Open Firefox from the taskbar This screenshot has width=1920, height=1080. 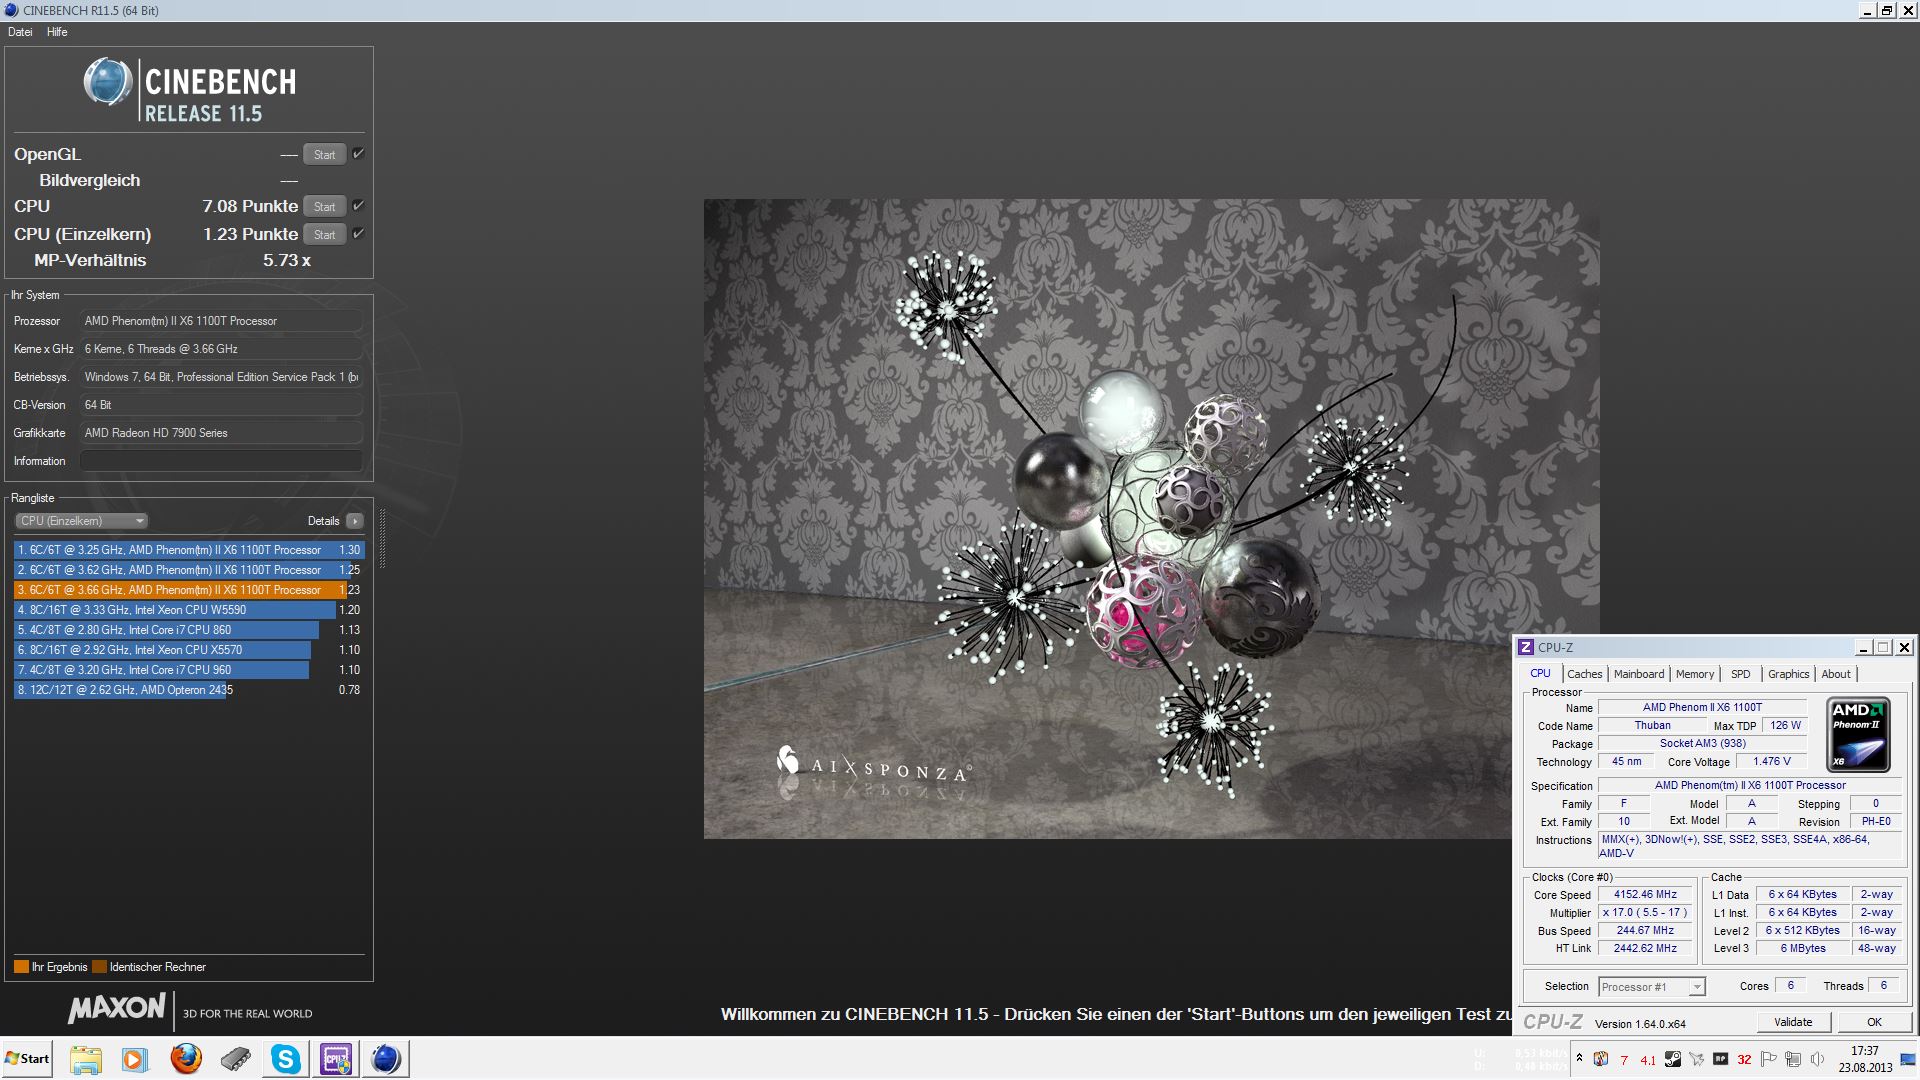coord(186,1058)
